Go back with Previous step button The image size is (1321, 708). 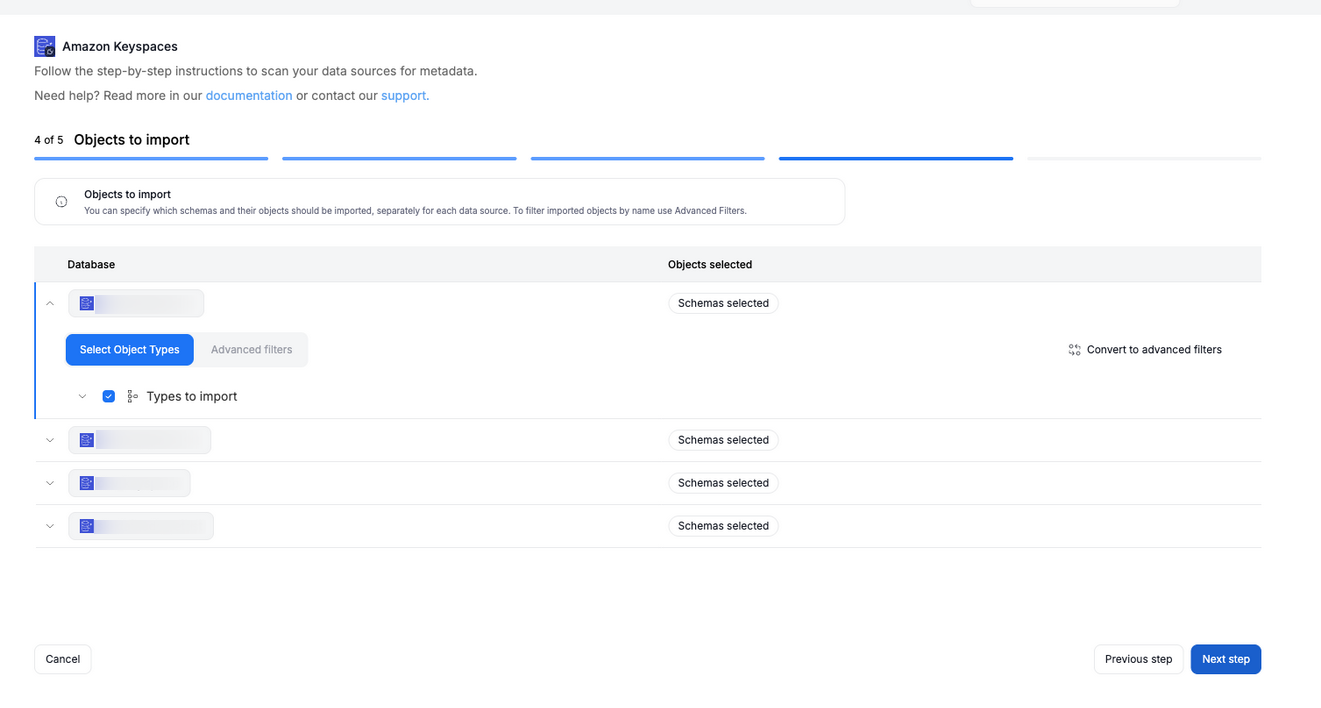coord(1139,659)
